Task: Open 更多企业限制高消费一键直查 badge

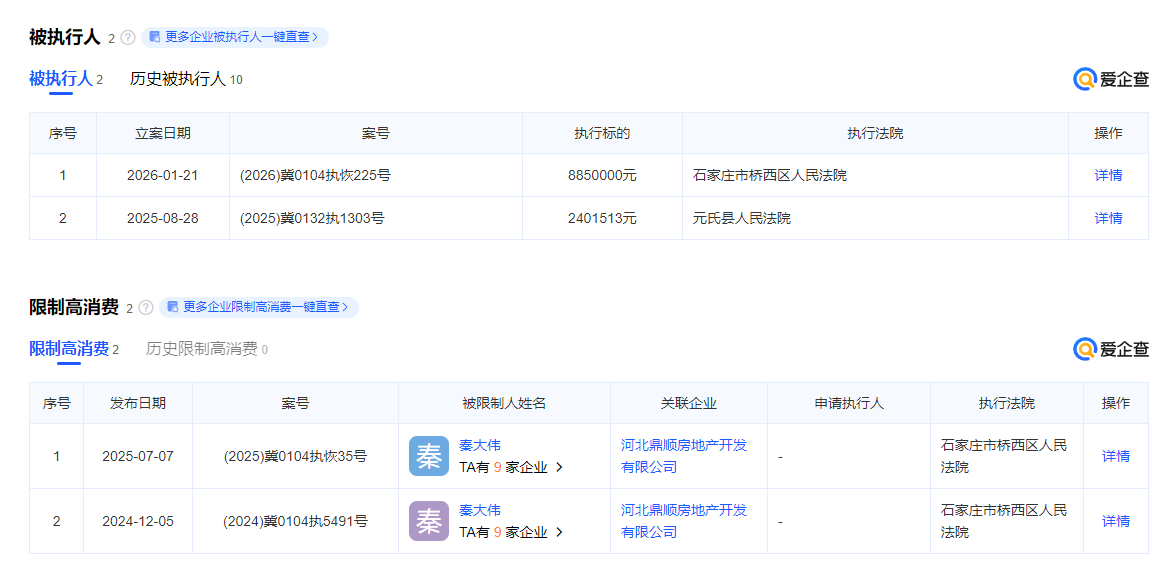Action: [x=258, y=307]
